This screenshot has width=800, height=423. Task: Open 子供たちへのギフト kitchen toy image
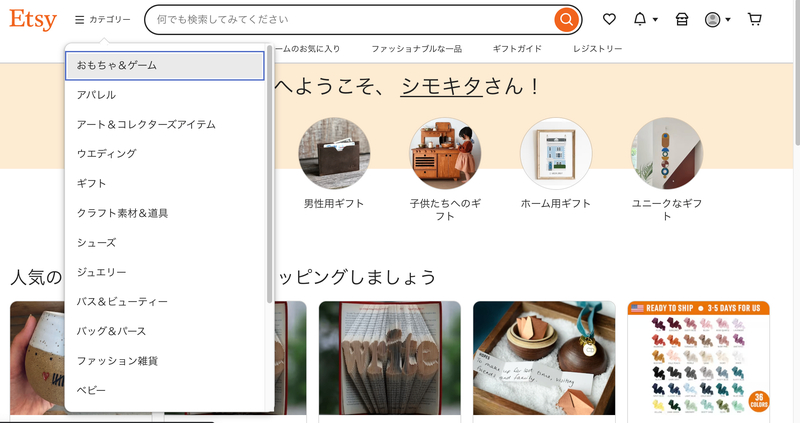point(445,154)
